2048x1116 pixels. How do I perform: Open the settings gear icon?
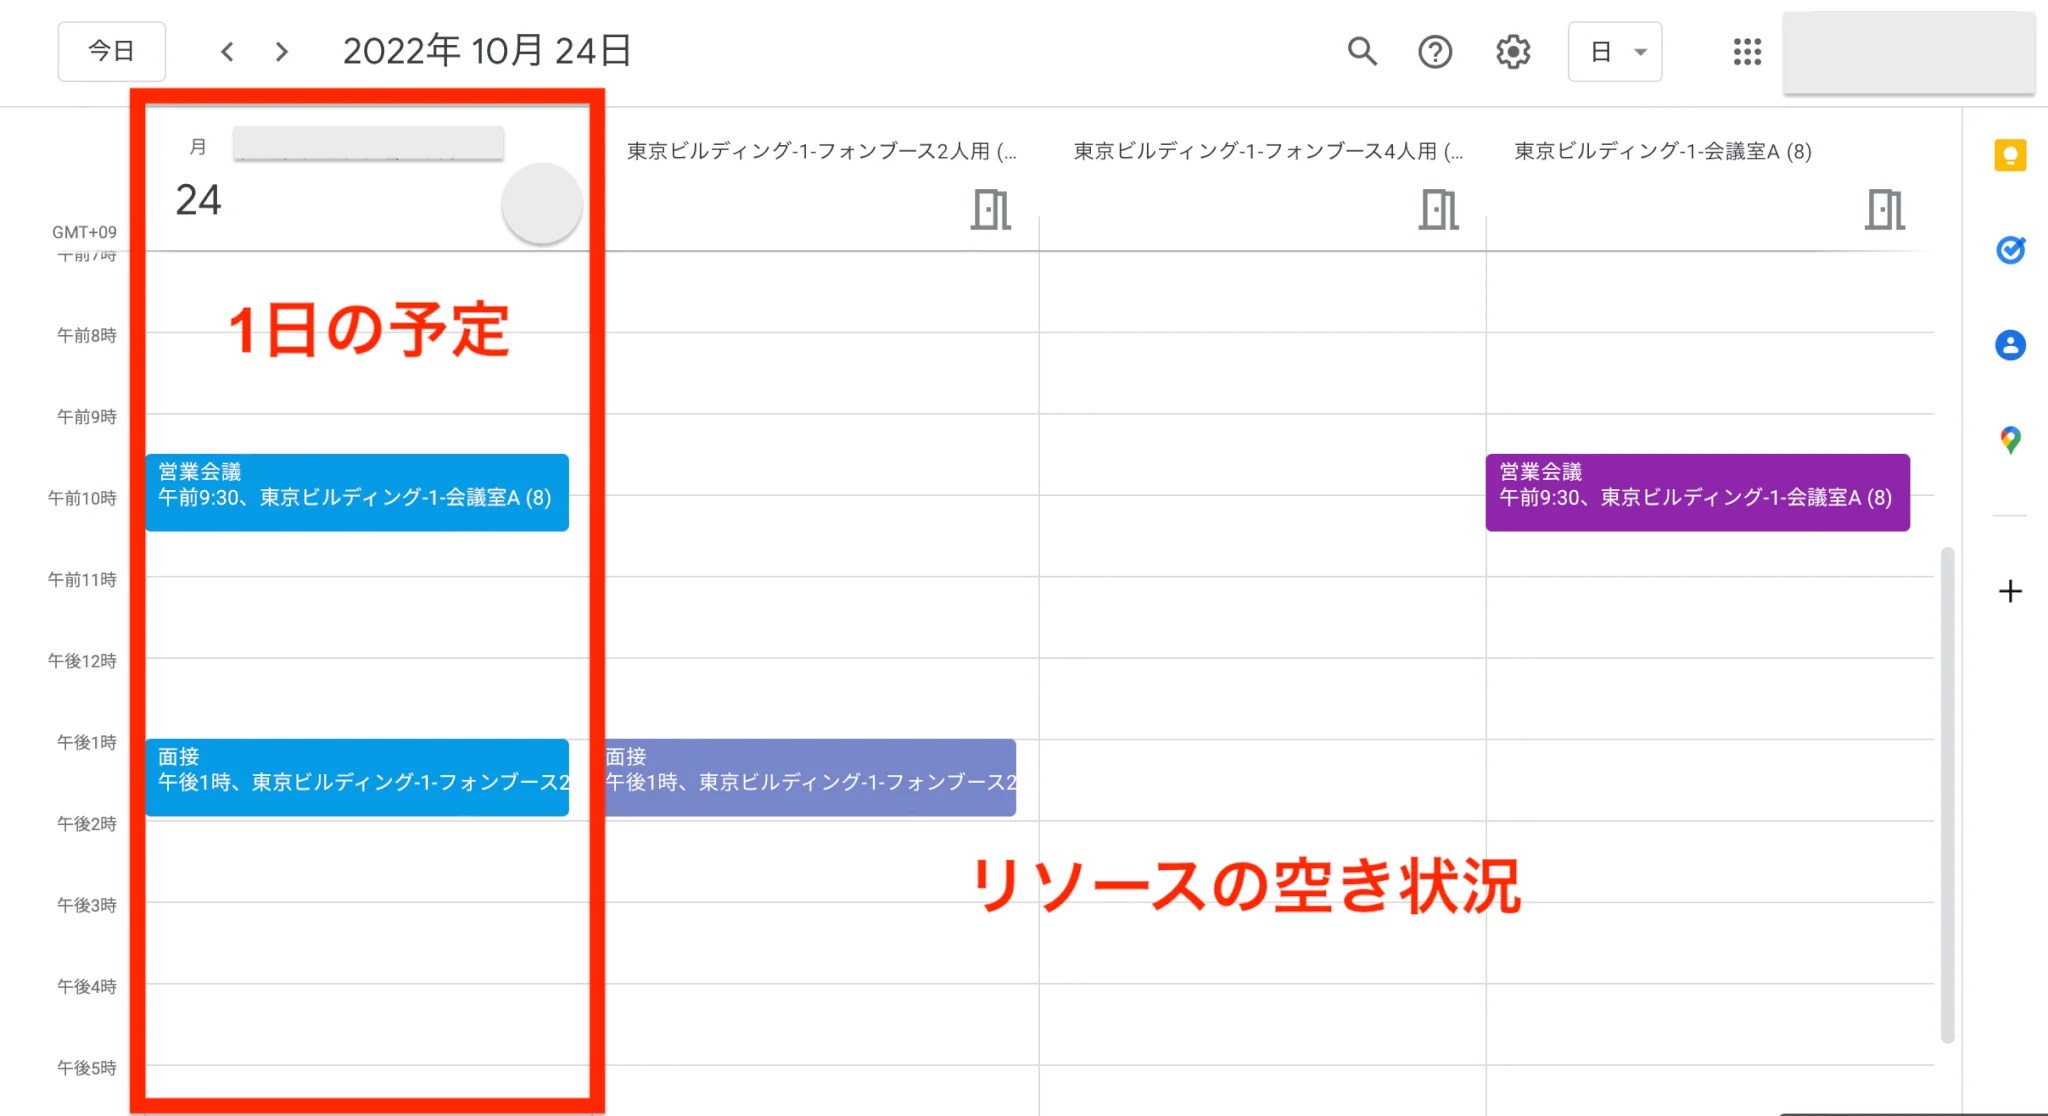click(1512, 51)
